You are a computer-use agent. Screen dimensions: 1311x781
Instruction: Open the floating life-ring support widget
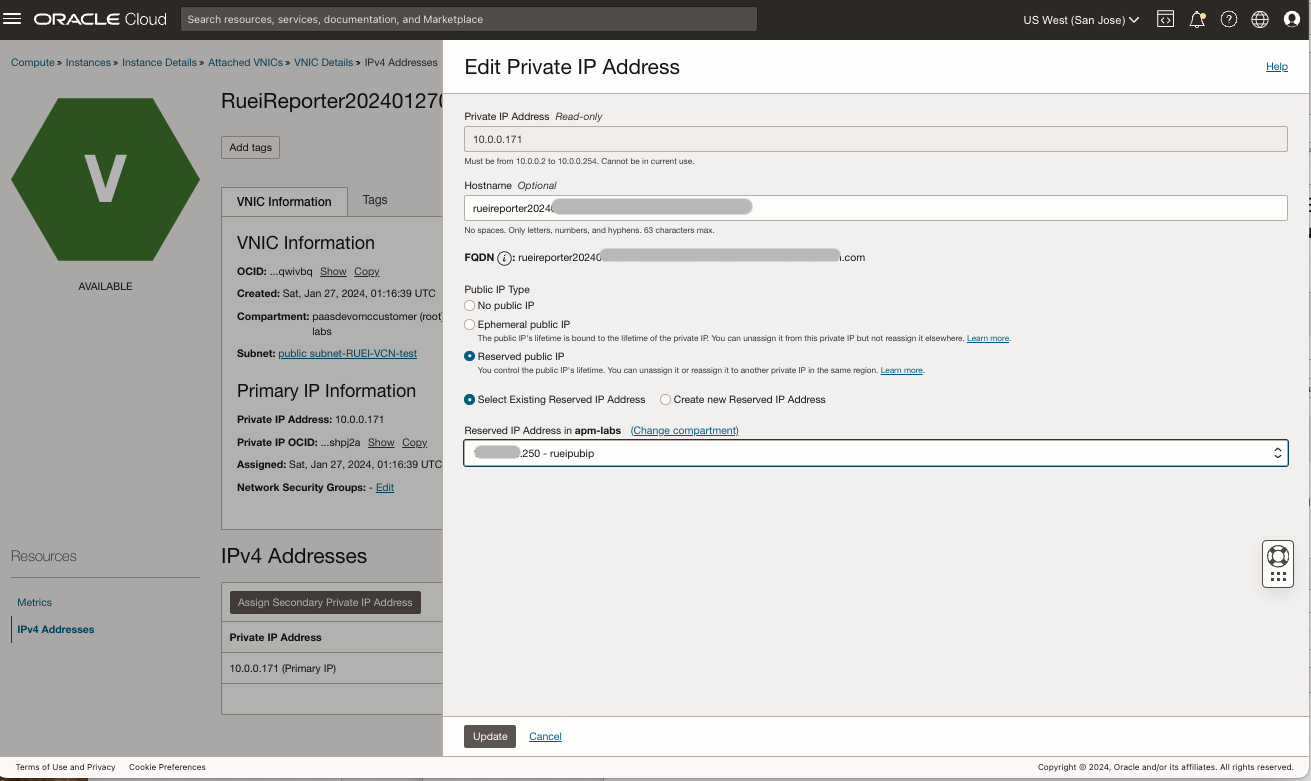(1277, 555)
